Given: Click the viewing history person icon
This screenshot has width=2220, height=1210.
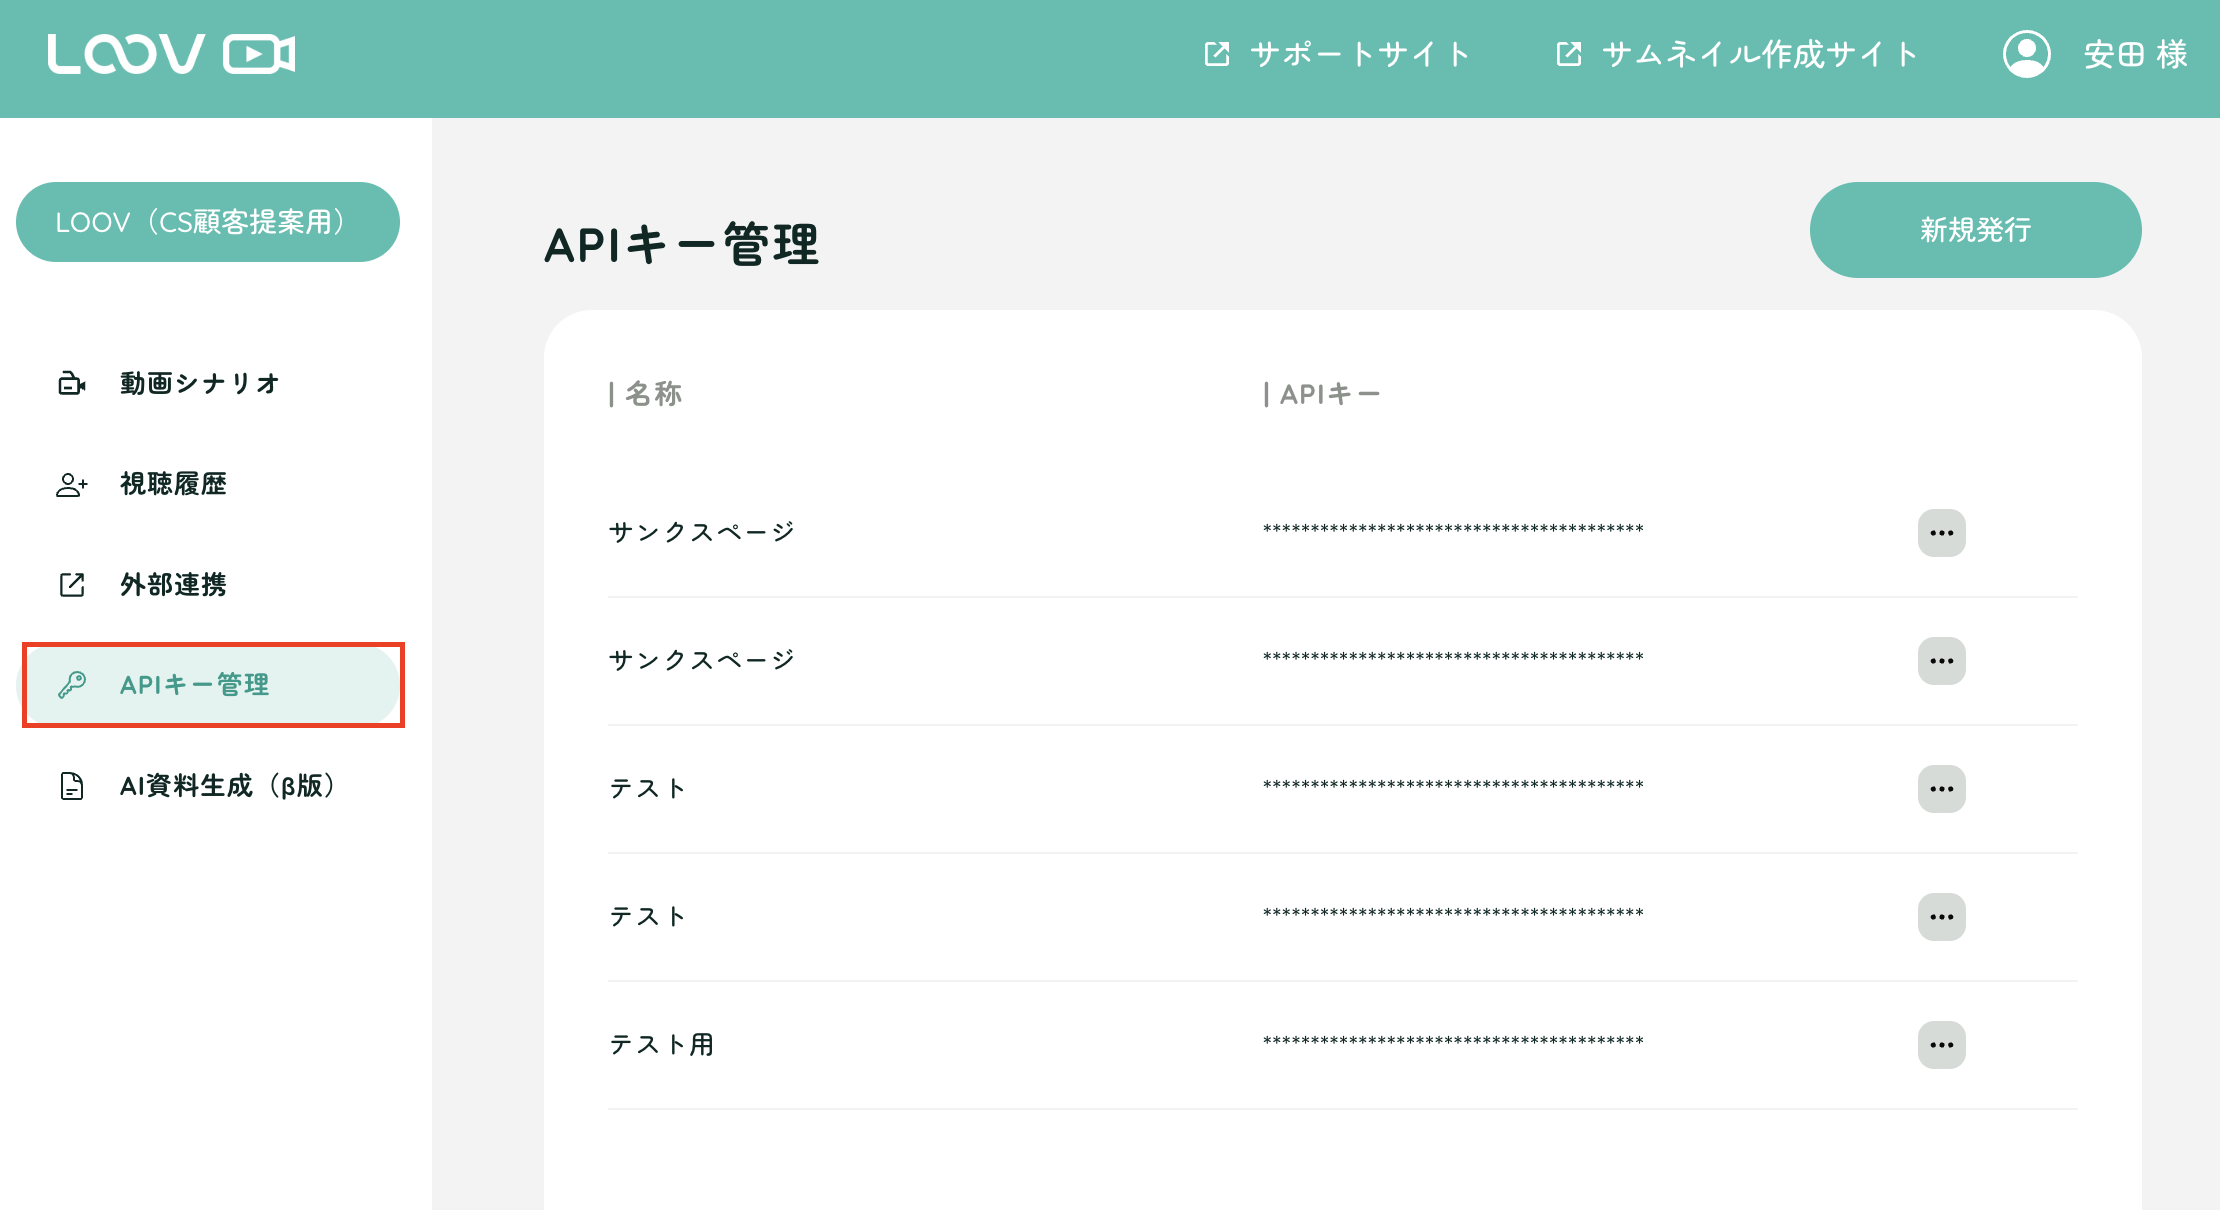Looking at the screenshot, I should click(72, 485).
